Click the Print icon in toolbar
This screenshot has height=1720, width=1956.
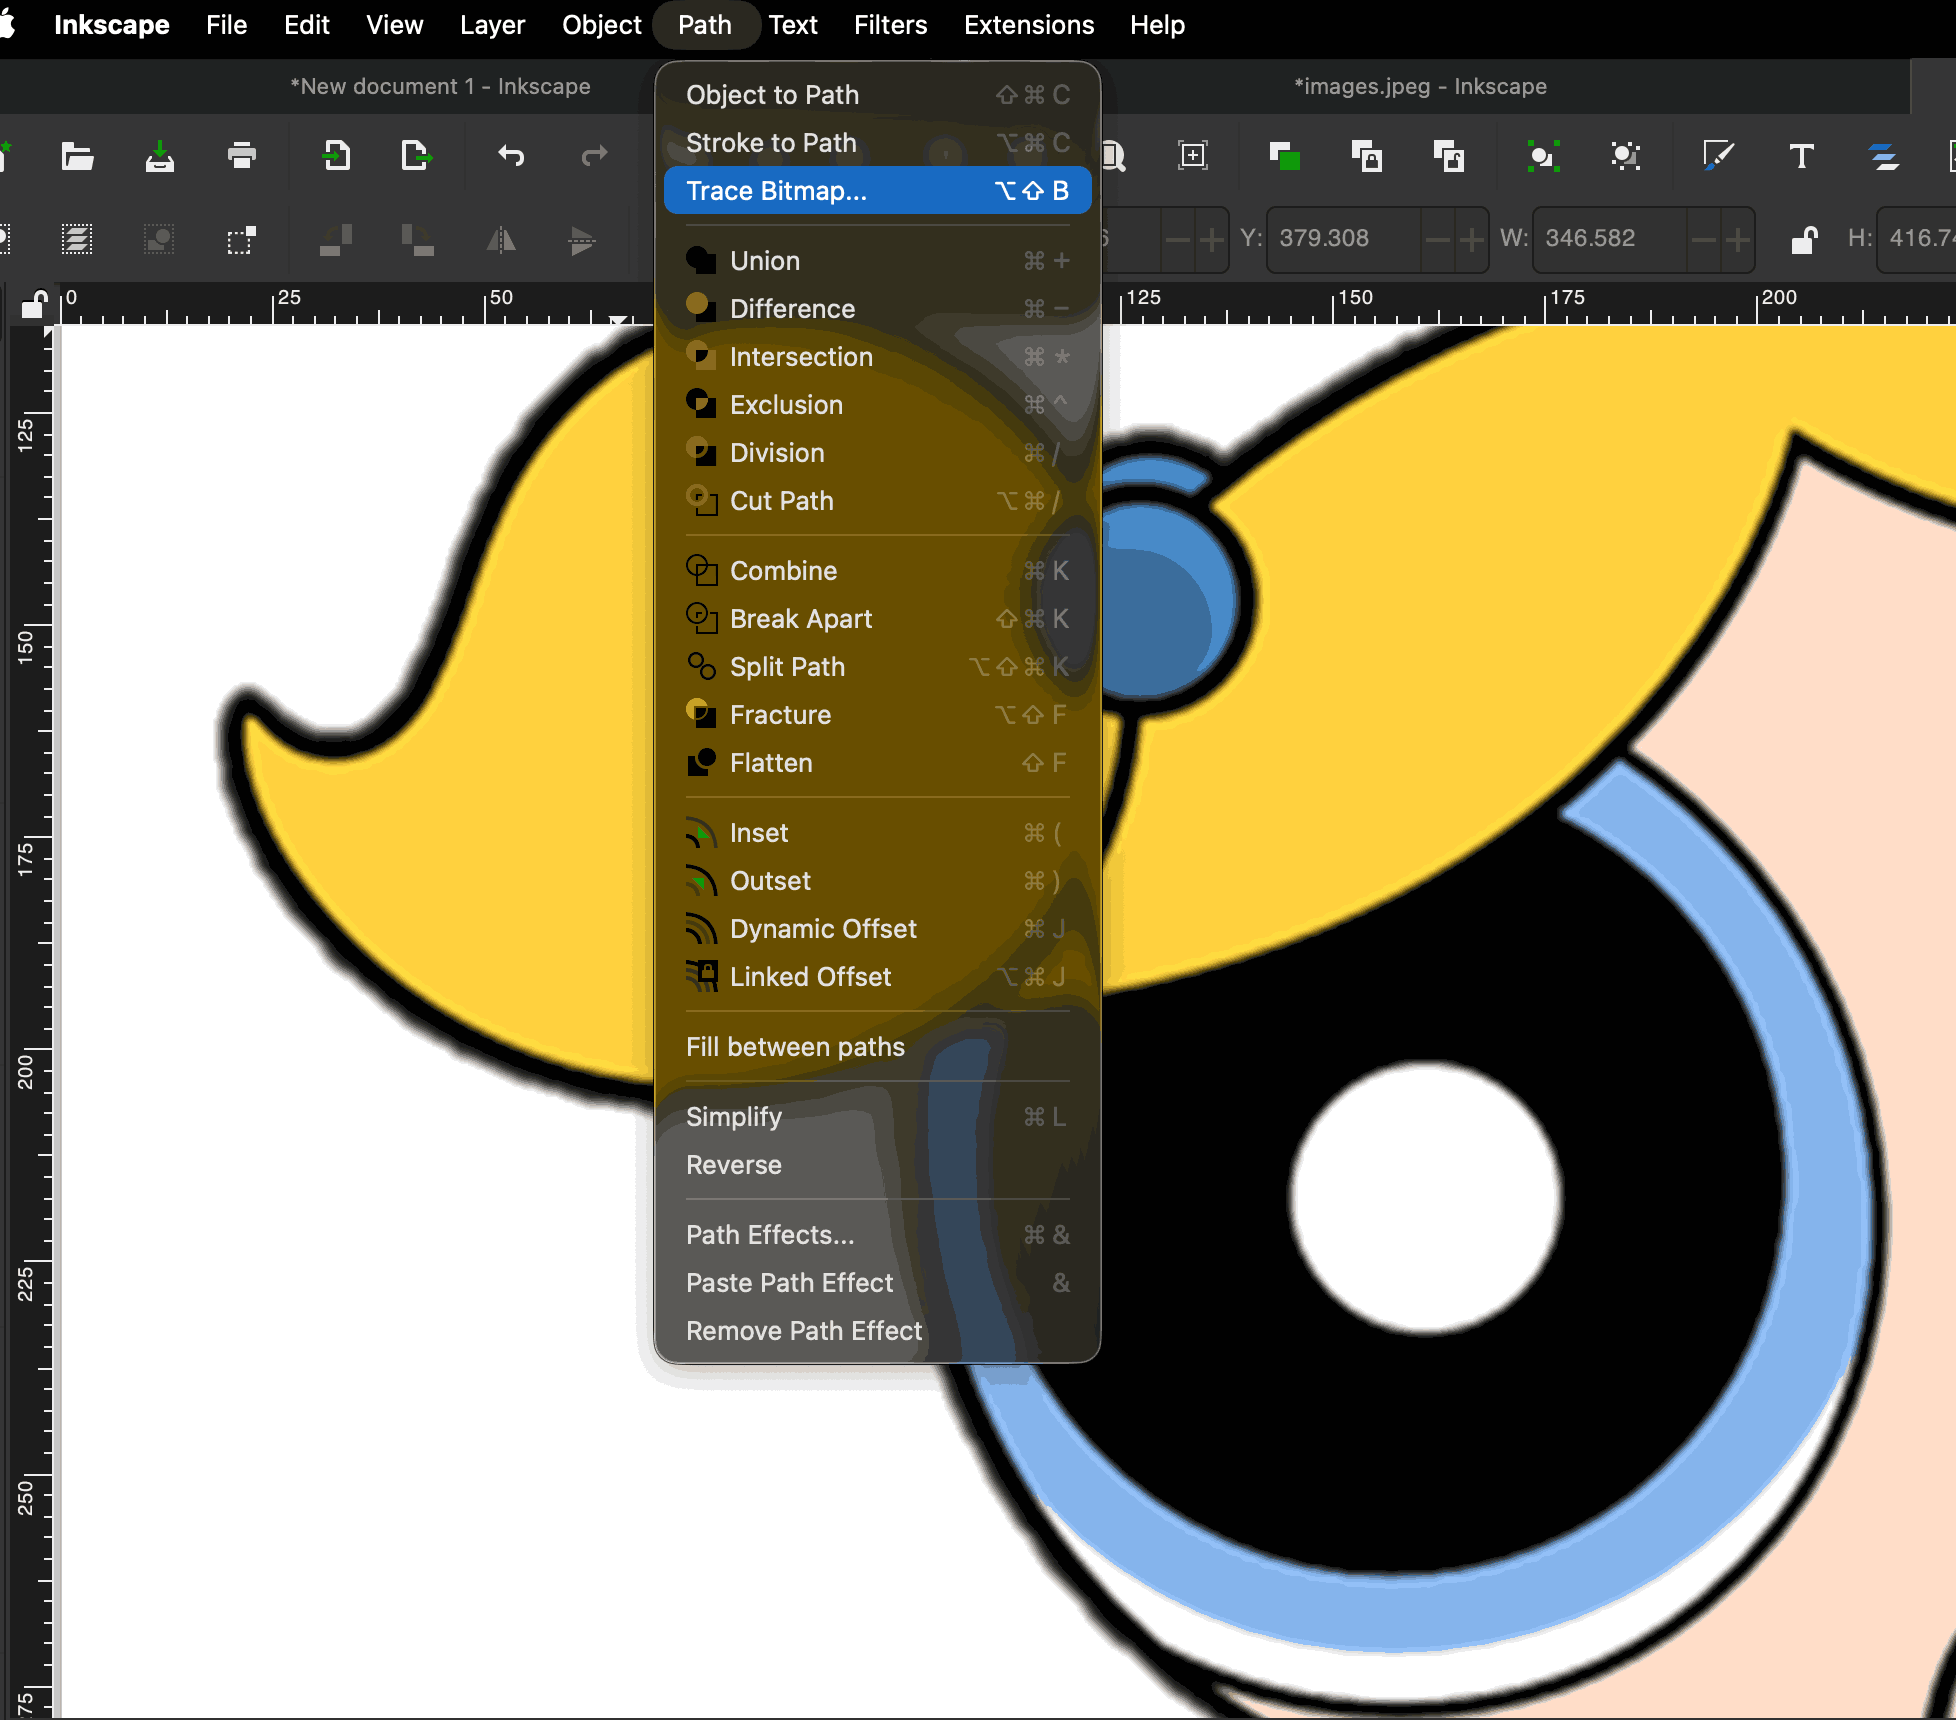(242, 156)
